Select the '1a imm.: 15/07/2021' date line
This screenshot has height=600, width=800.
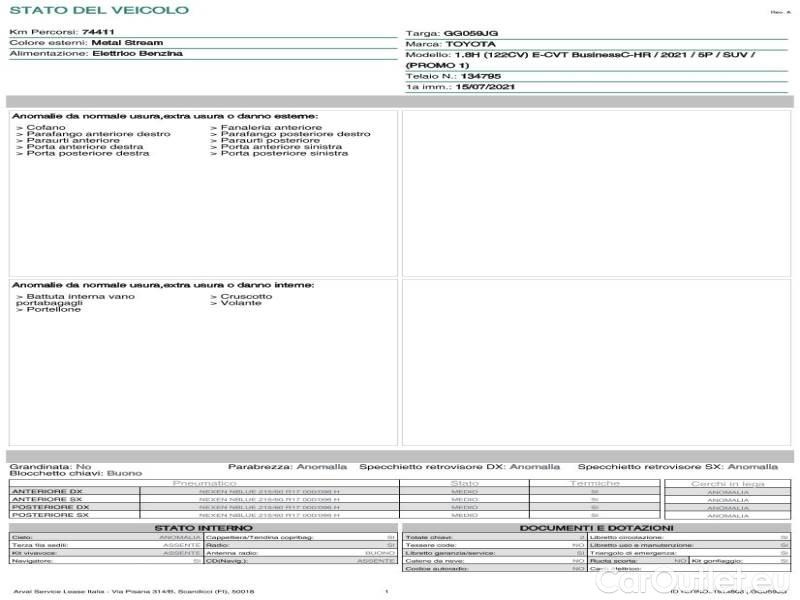pos(460,87)
